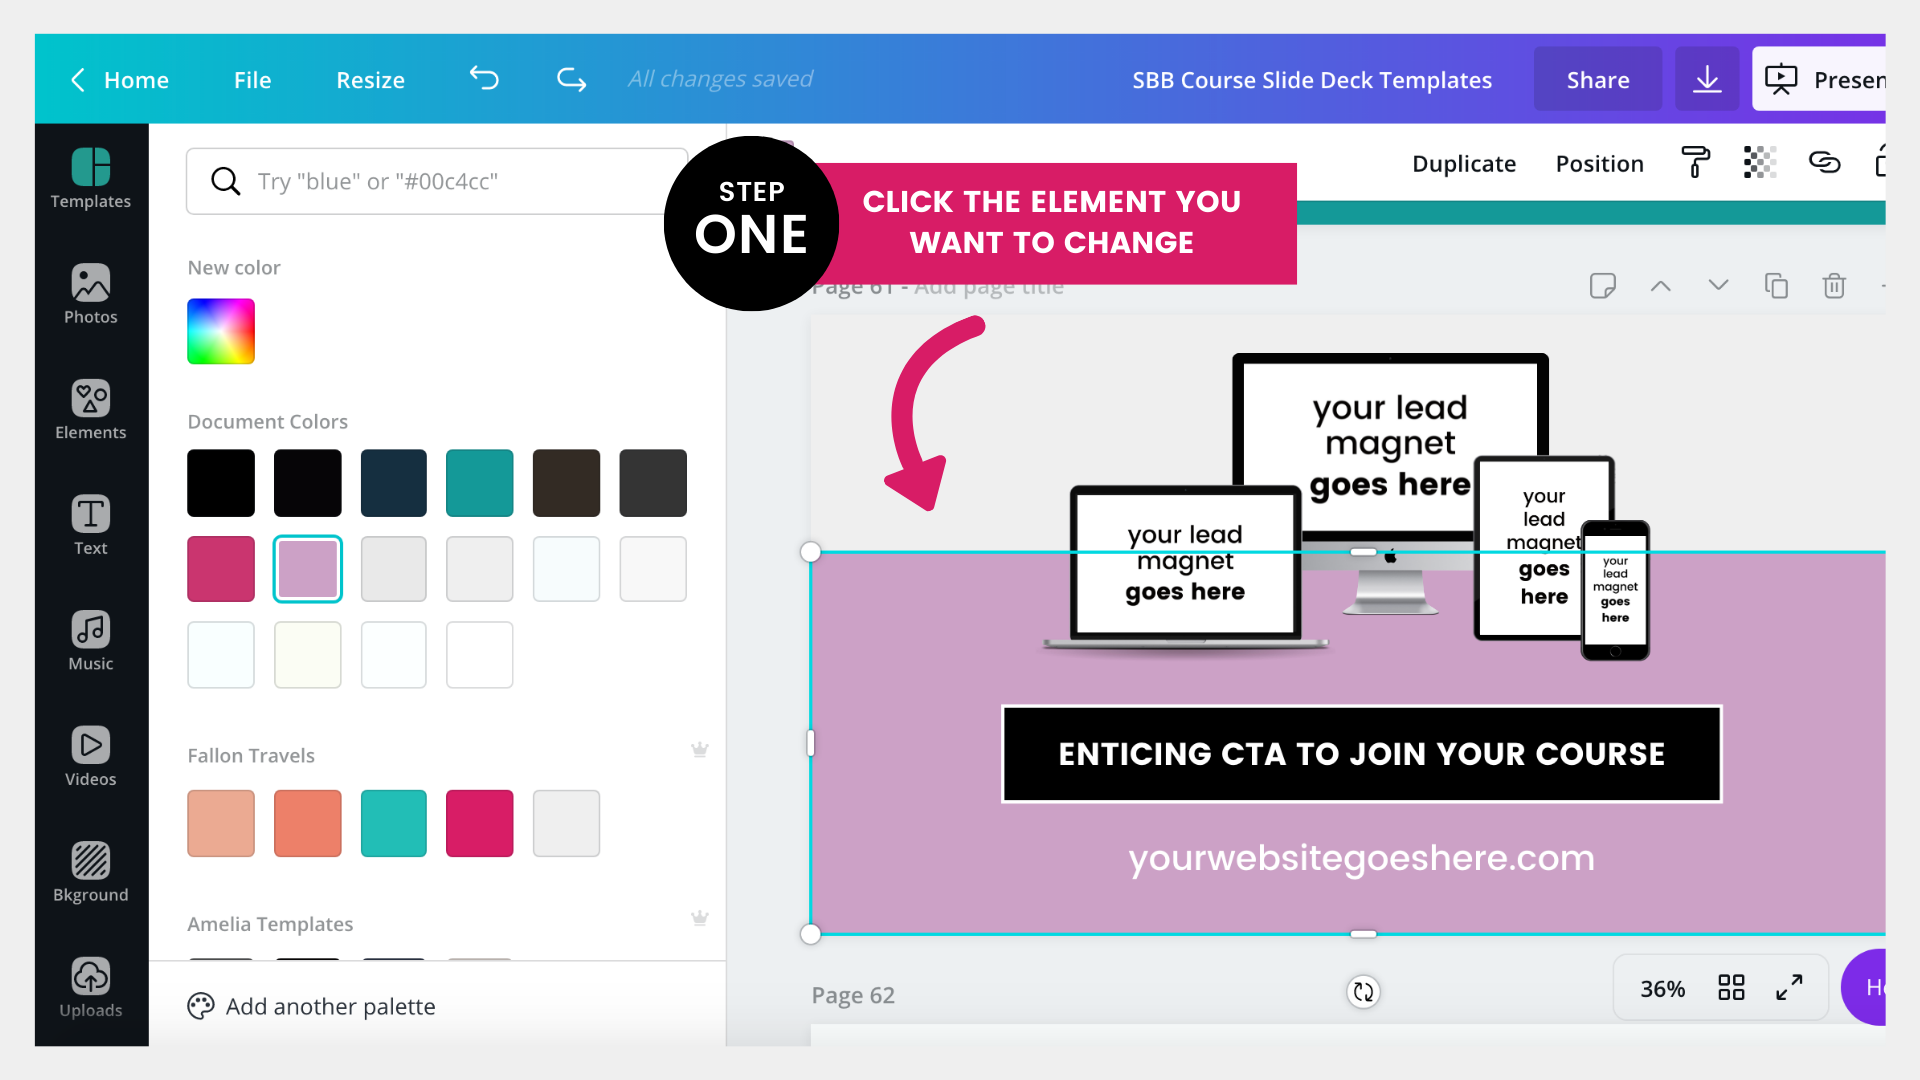Toggle grid view in the bottom bar
Viewport: 1920px width, 1080px height.
click(x=1732, y=987)
